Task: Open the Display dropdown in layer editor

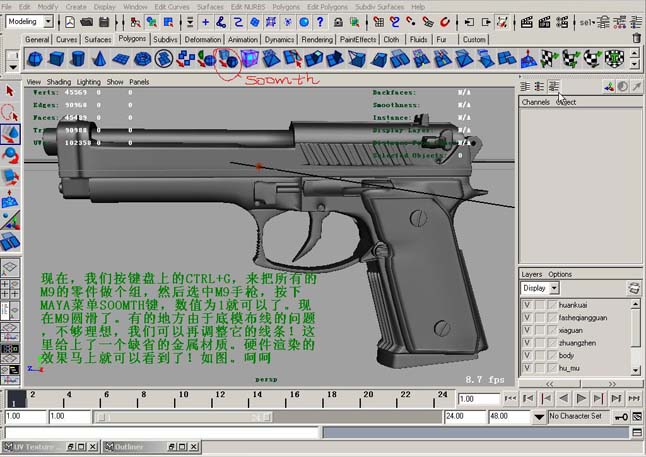Action: (x=555, y=288)
